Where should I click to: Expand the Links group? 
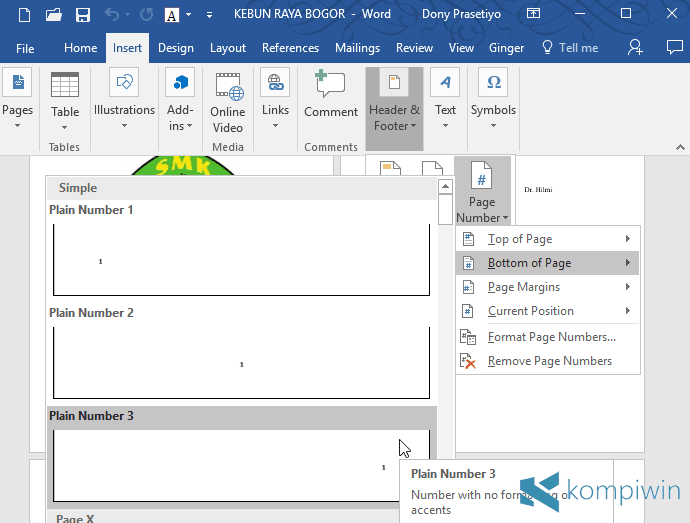(275, 99)
